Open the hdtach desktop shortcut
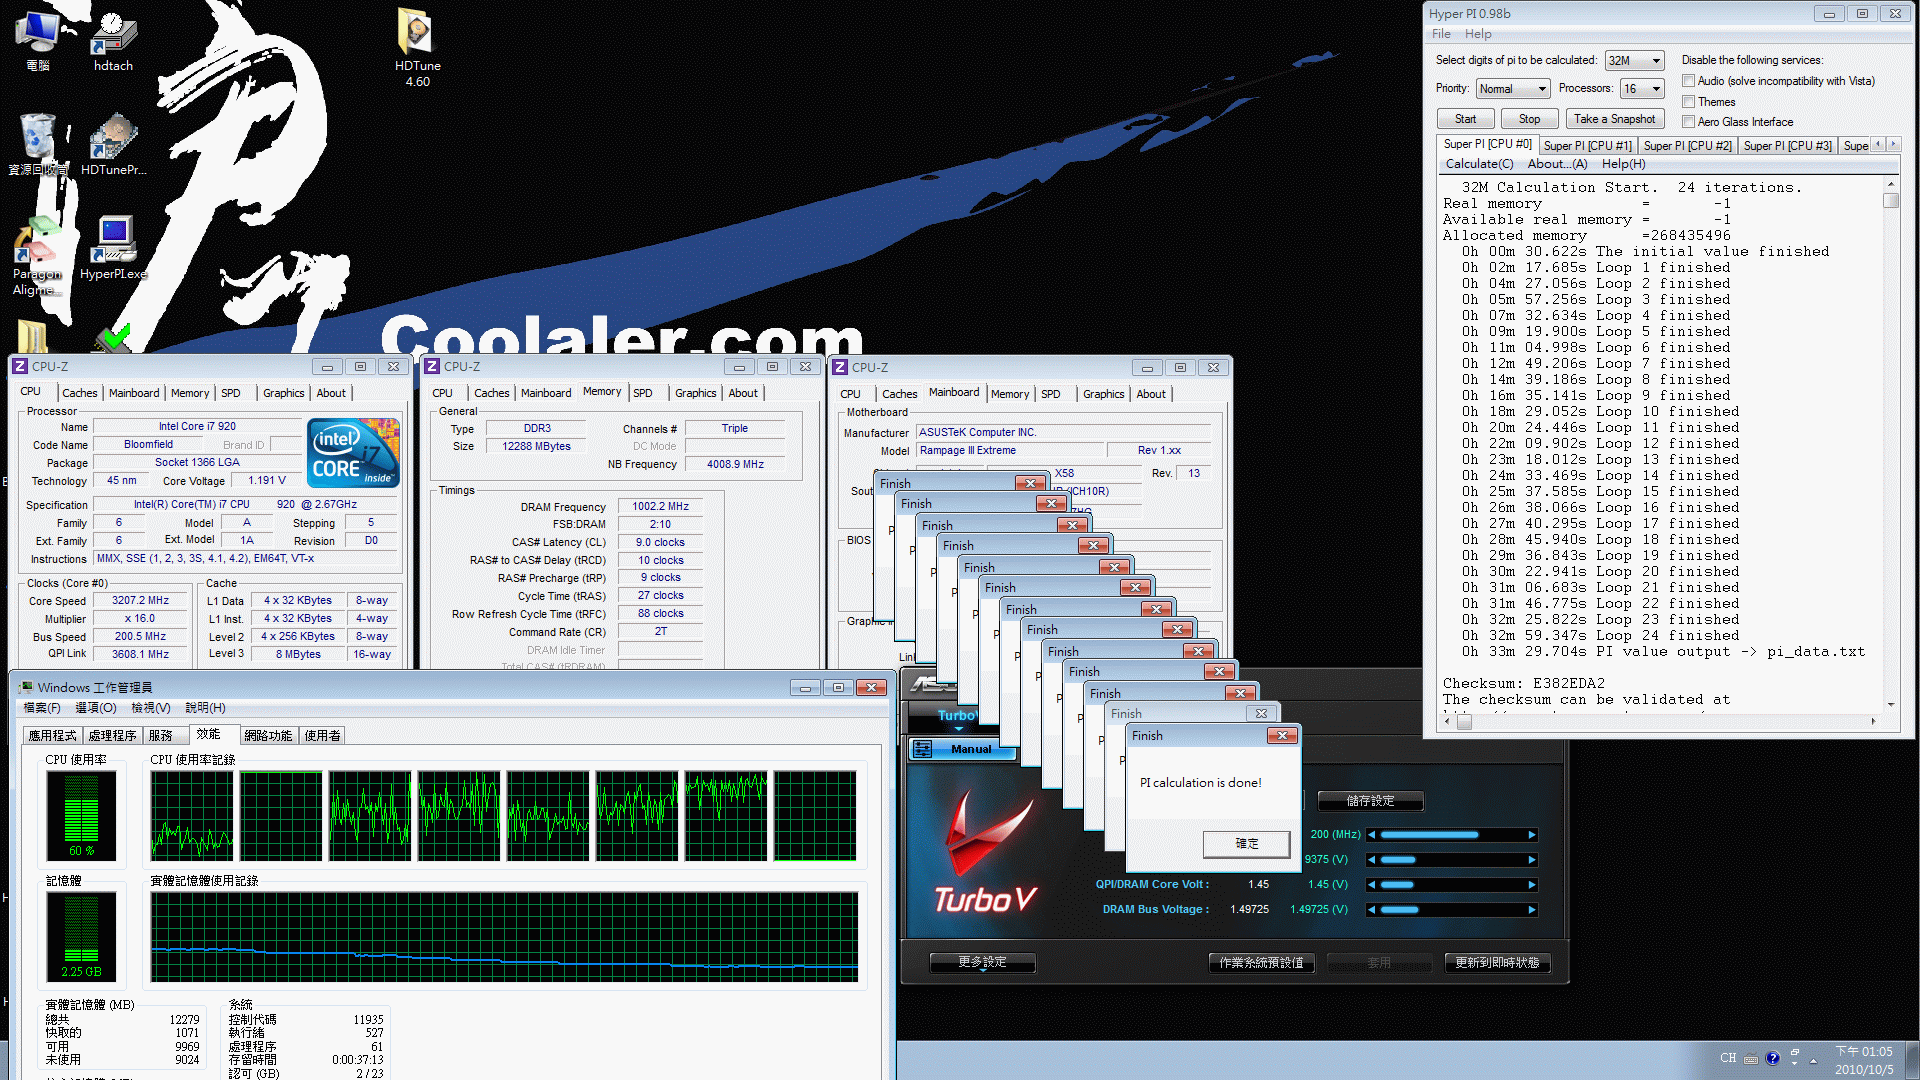This screenshot has height=1080, width=1920. (113, 40)
